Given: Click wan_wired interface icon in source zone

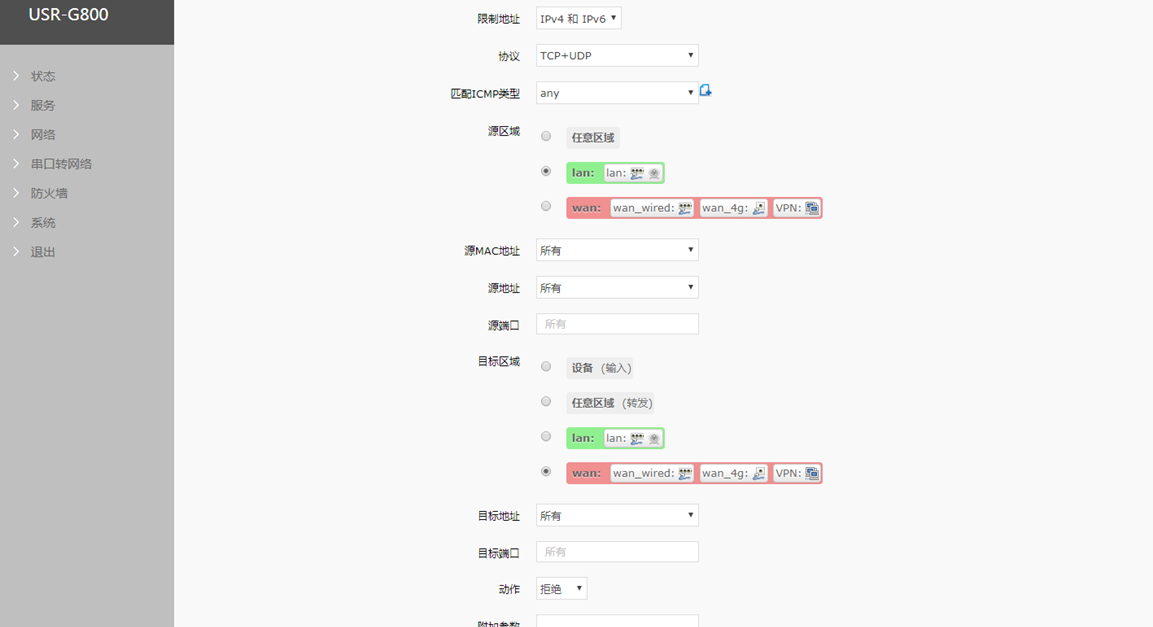Looking at the screenshot, I should (x=685, y=208).
